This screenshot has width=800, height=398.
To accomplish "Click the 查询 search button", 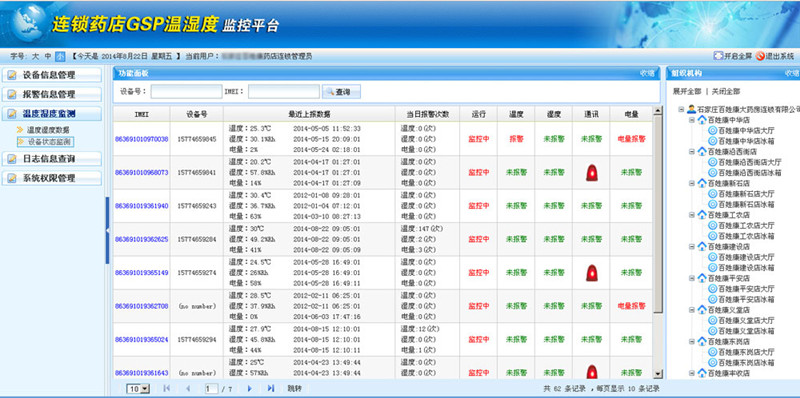I will 341,92.
